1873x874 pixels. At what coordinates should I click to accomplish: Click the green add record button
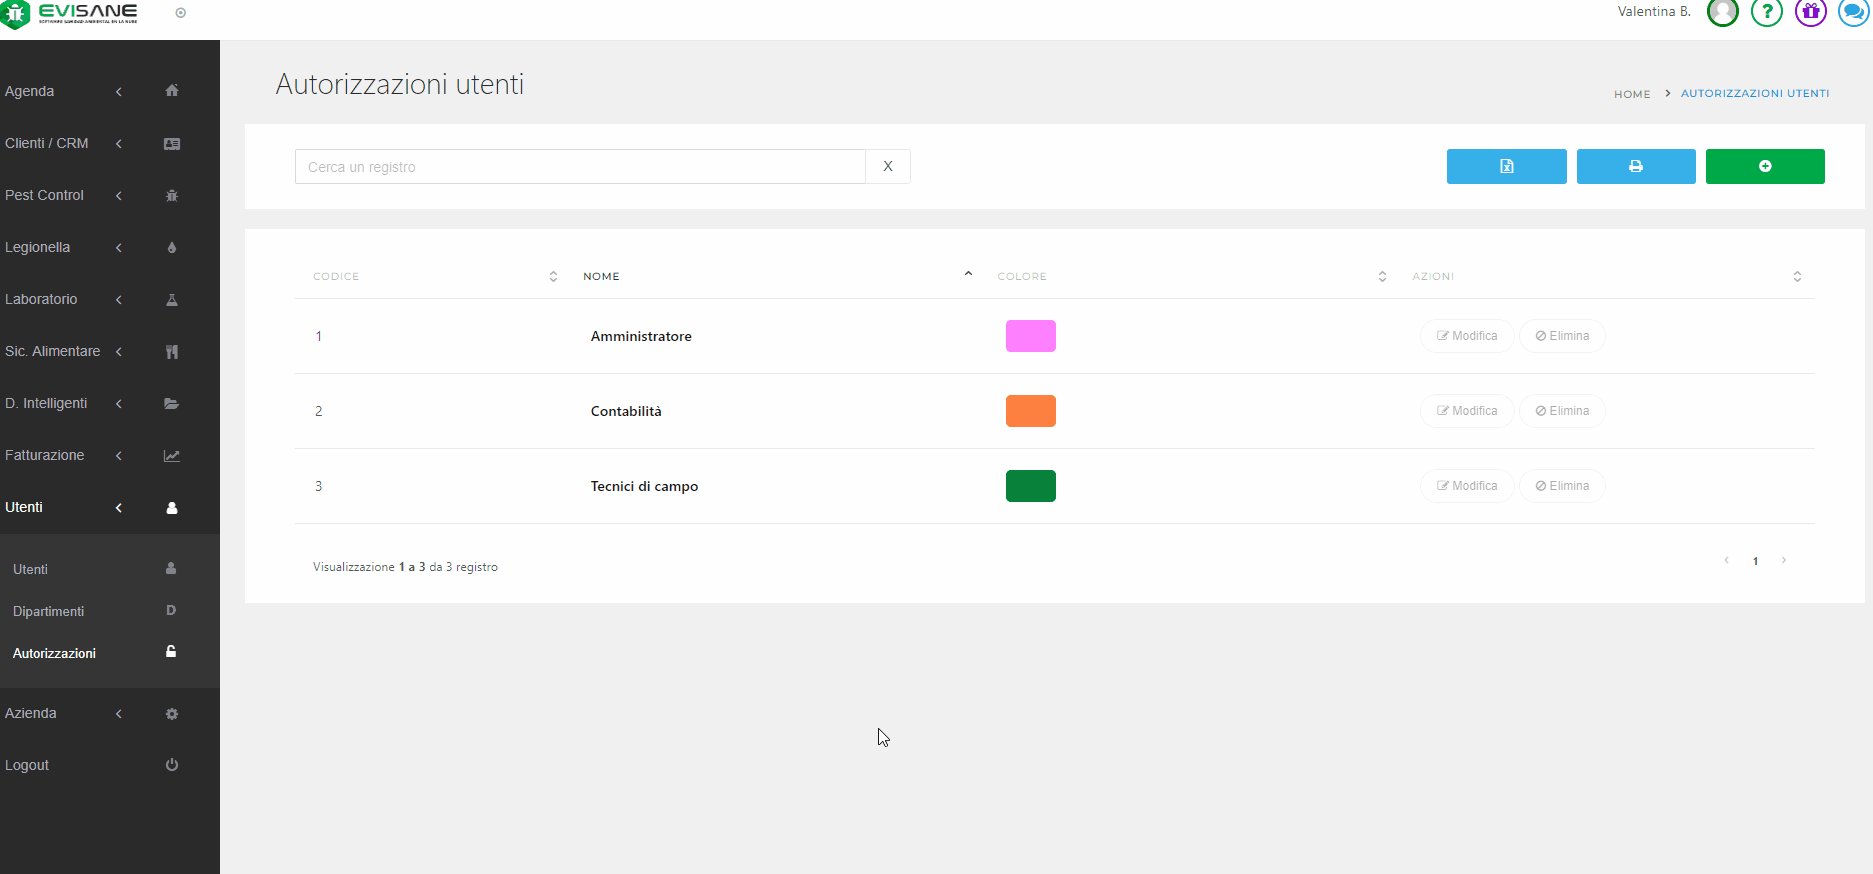click(x=1764, y=166)
